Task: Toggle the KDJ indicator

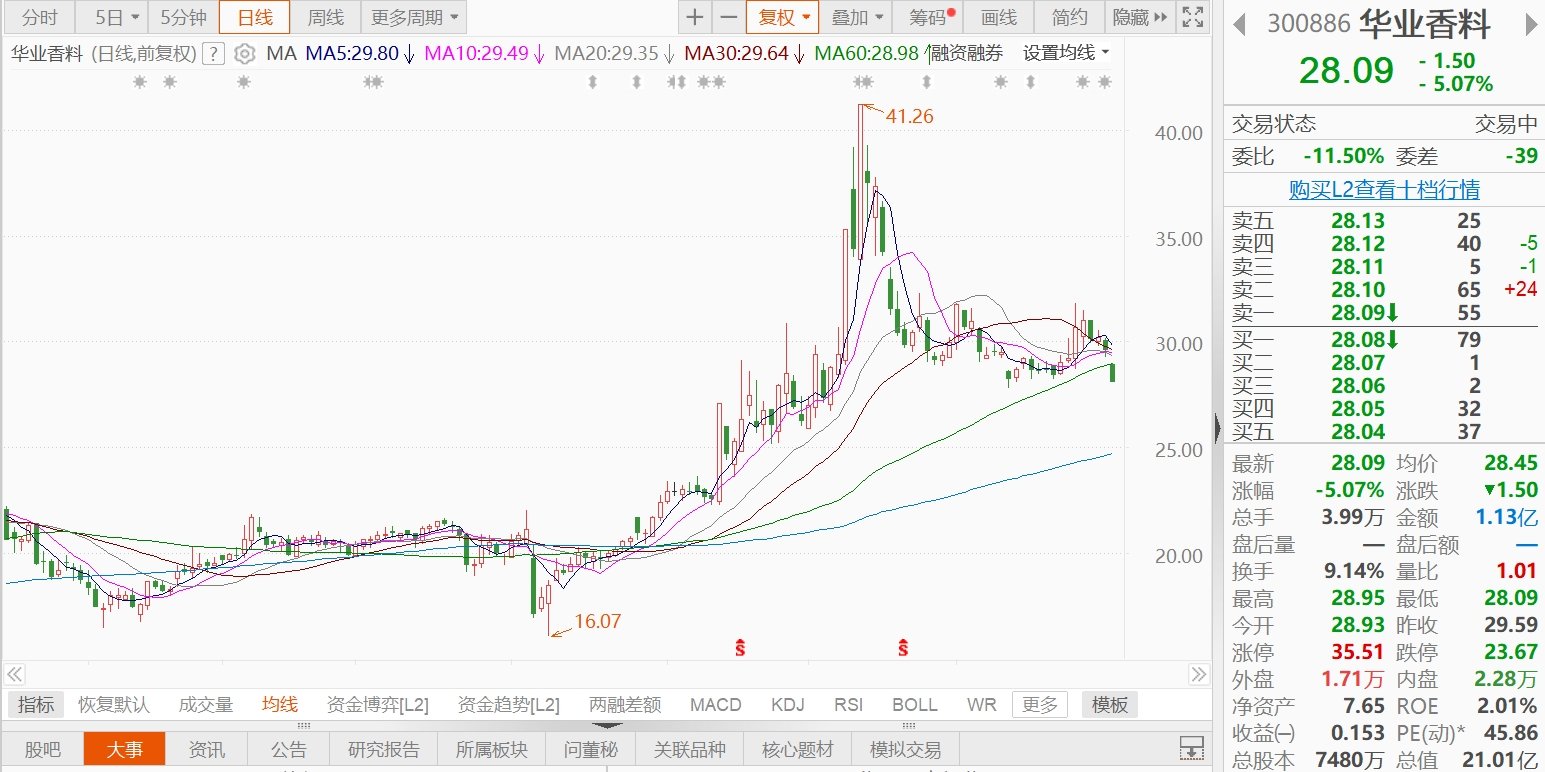Action: click(788, 705)
